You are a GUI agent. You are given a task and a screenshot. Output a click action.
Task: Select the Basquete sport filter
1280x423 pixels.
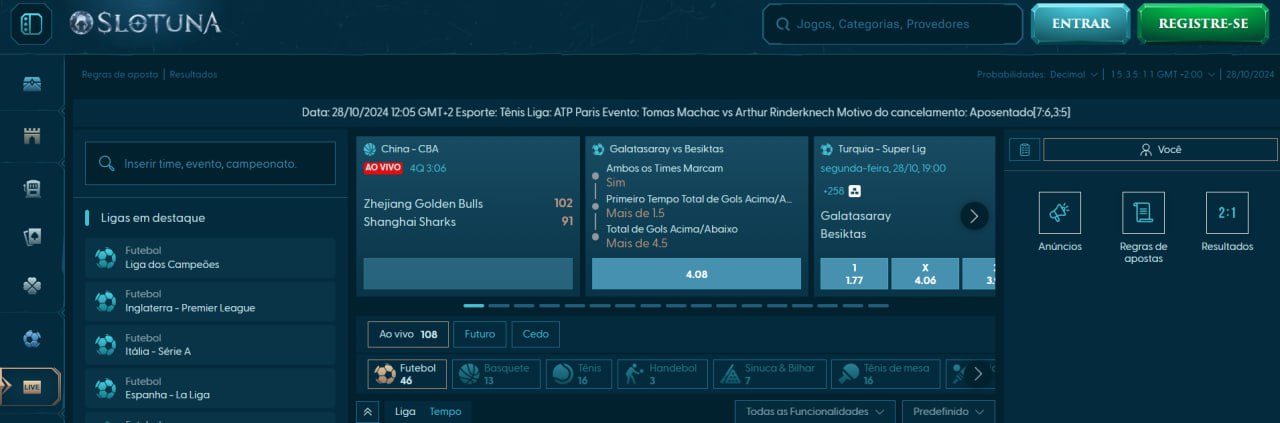coord(496,374)
